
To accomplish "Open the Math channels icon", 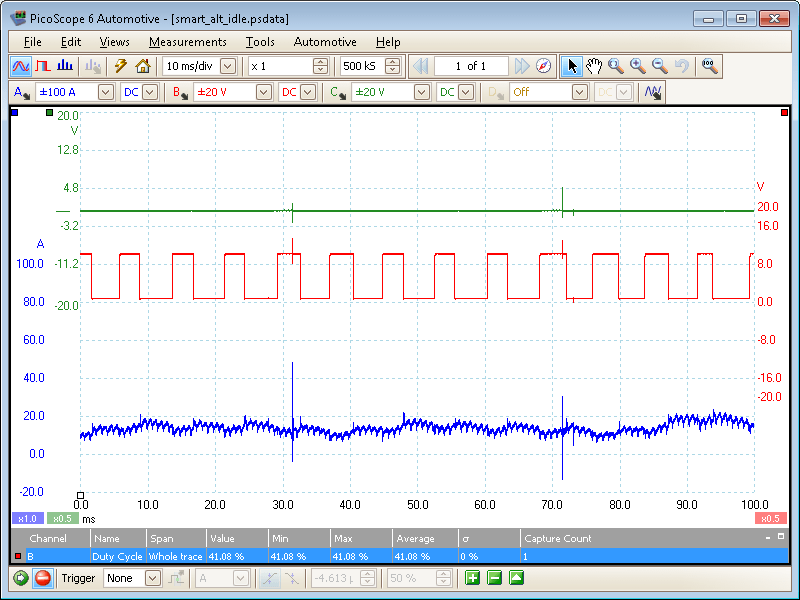I will click(654, 92).
